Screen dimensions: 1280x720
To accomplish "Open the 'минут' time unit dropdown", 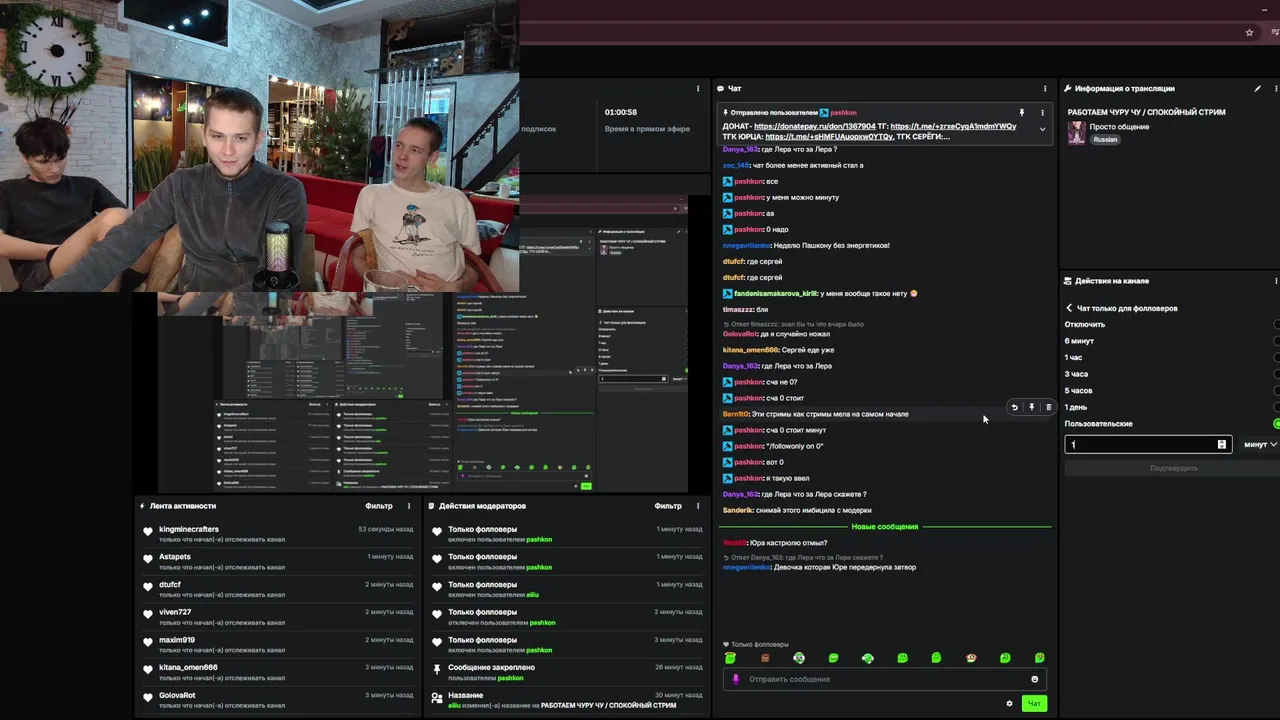I will click(x=1260, y=444).
